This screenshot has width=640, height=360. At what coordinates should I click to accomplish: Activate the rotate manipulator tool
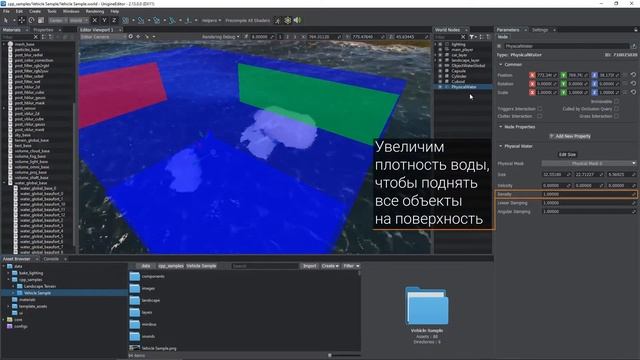point(31,20)
